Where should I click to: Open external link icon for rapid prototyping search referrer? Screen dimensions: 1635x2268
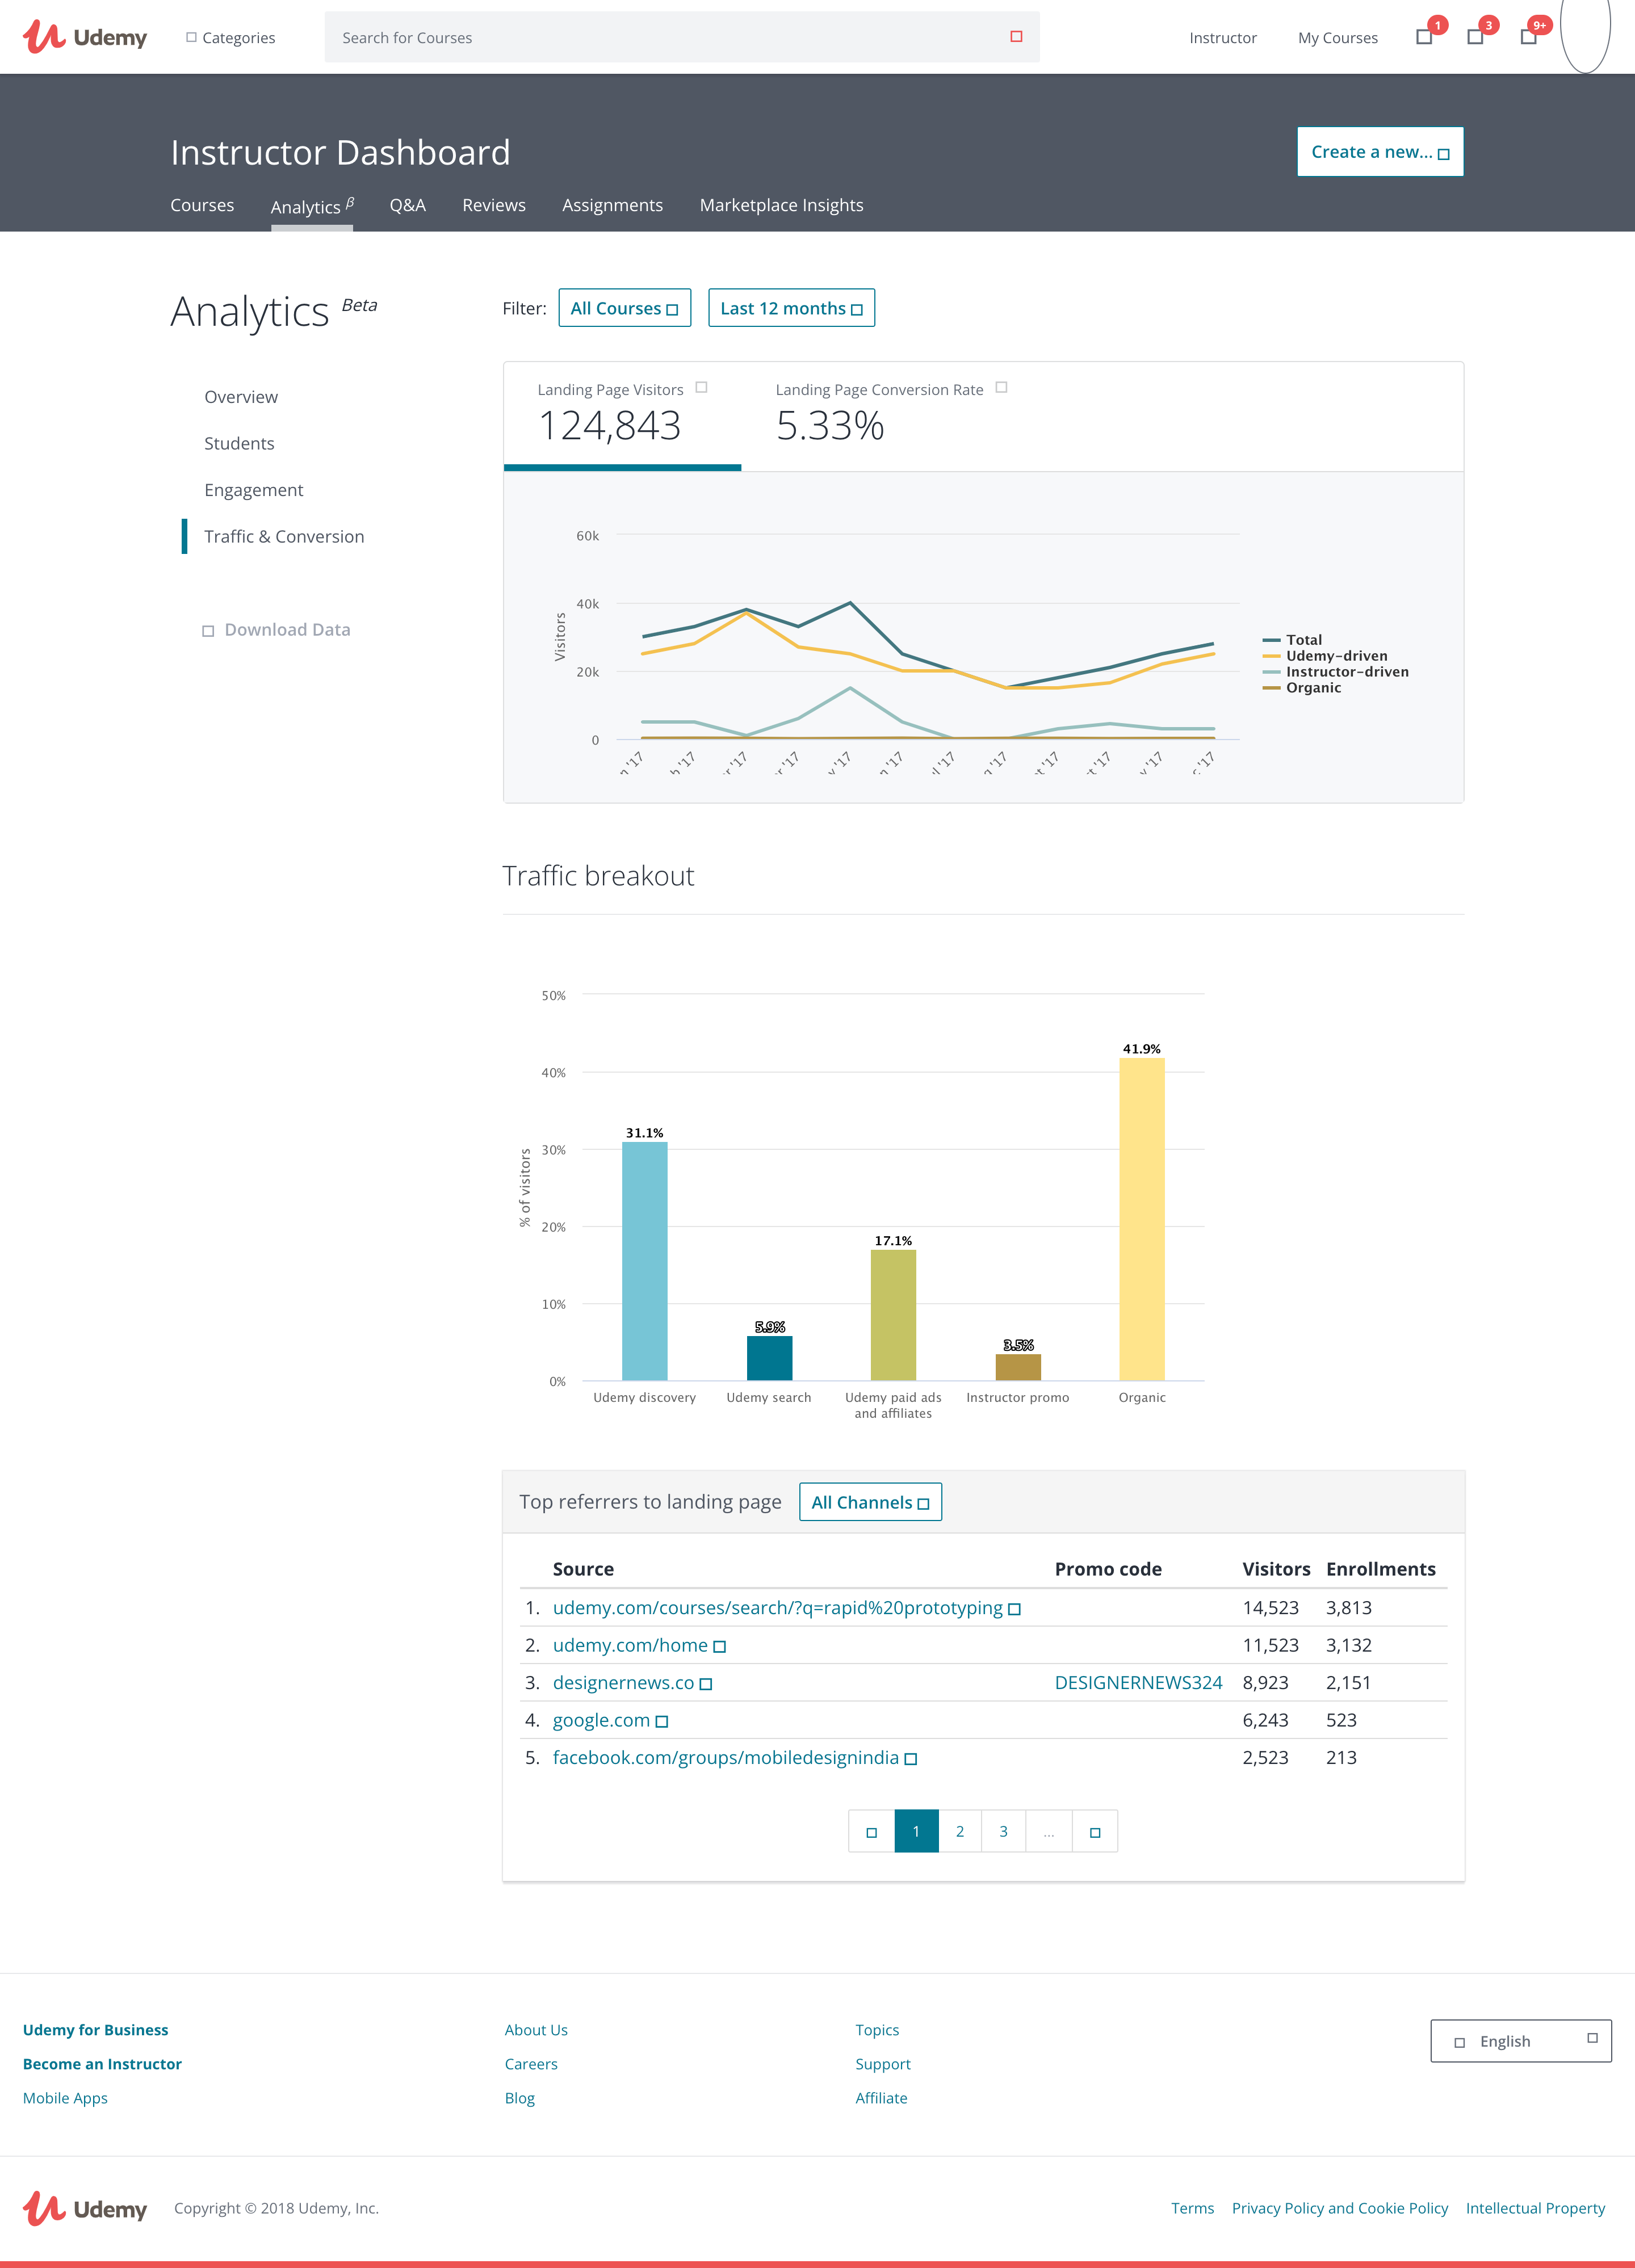[1014, 1609]
